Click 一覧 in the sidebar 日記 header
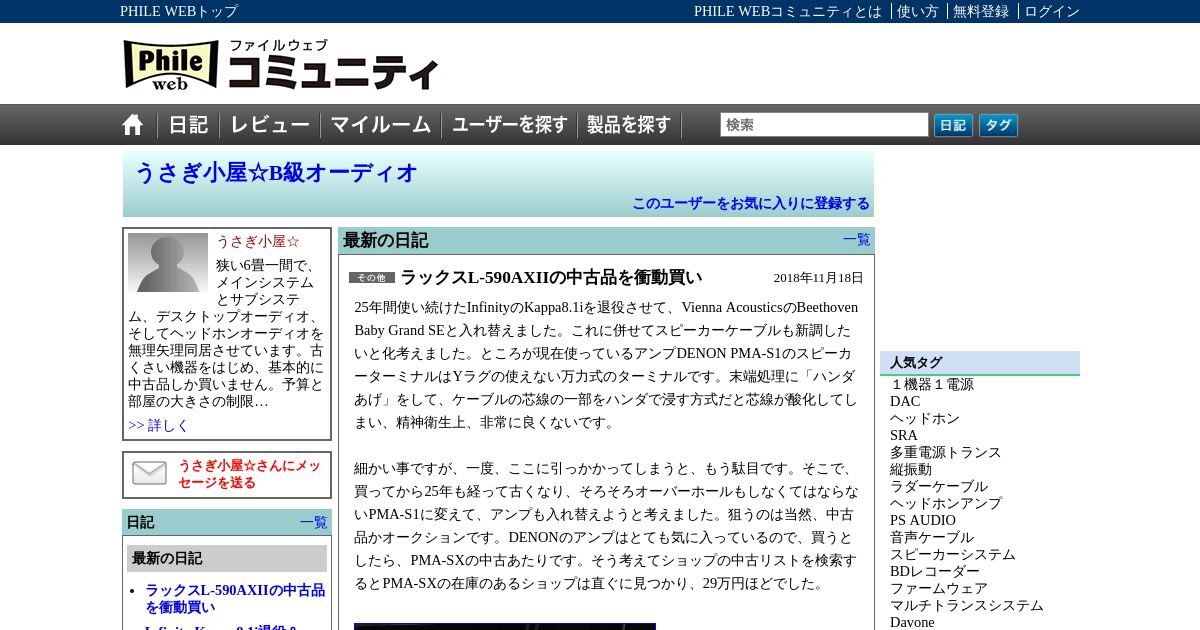This screenshot has height=630, width=1200. pyautogui.click(x=314, y=522)
